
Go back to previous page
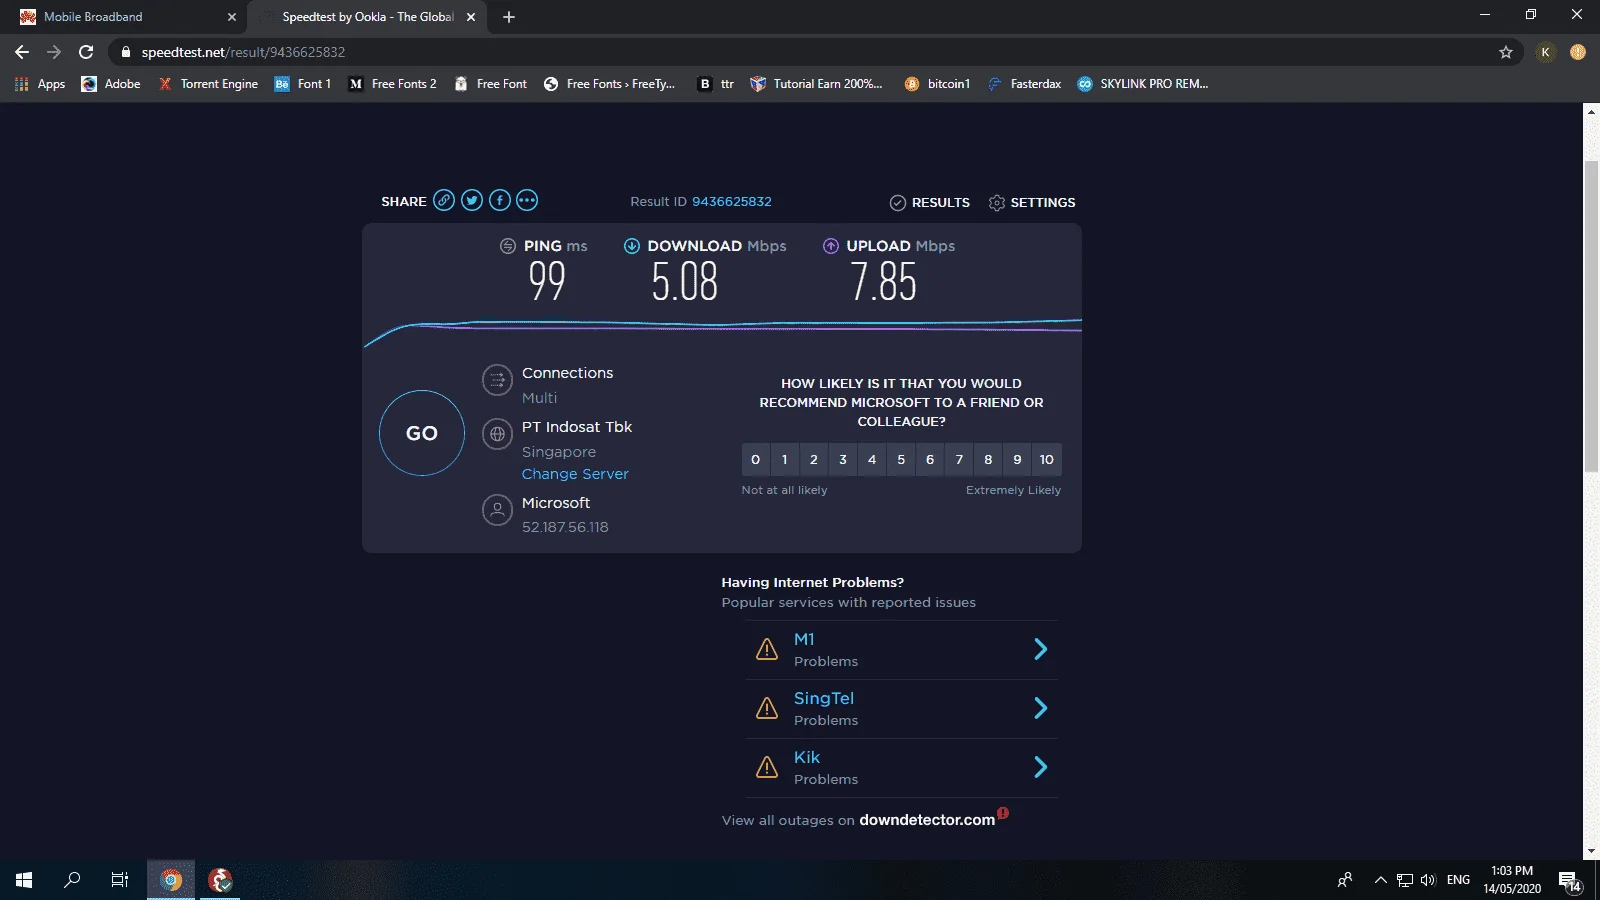click(x=22, y=52)
